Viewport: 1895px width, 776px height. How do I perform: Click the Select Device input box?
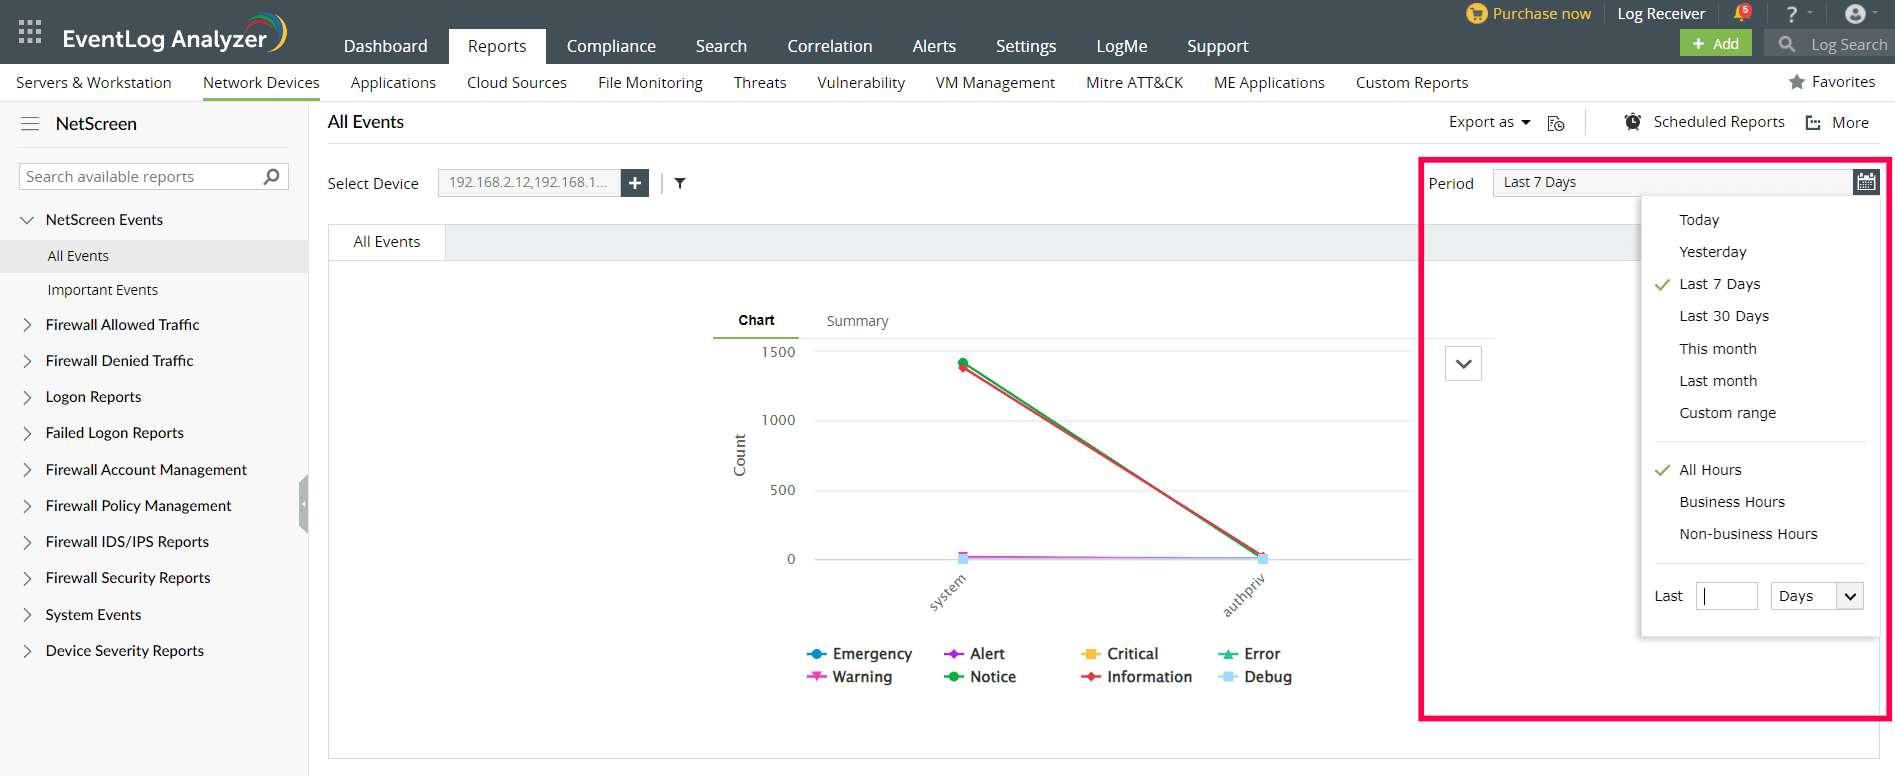pos(529,183)
